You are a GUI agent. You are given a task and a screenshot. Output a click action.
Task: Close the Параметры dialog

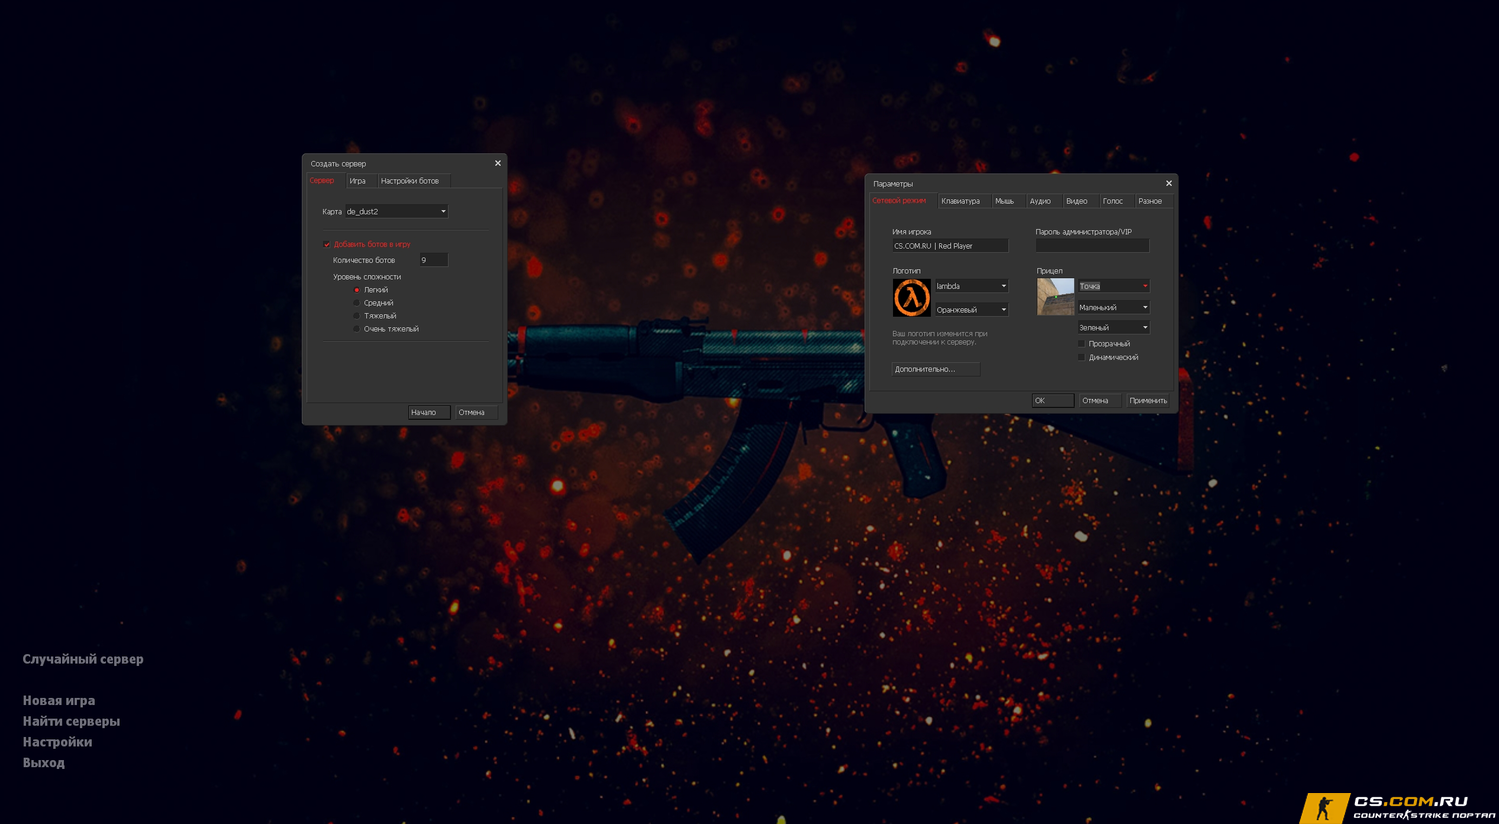click(x=1168, y=183)
